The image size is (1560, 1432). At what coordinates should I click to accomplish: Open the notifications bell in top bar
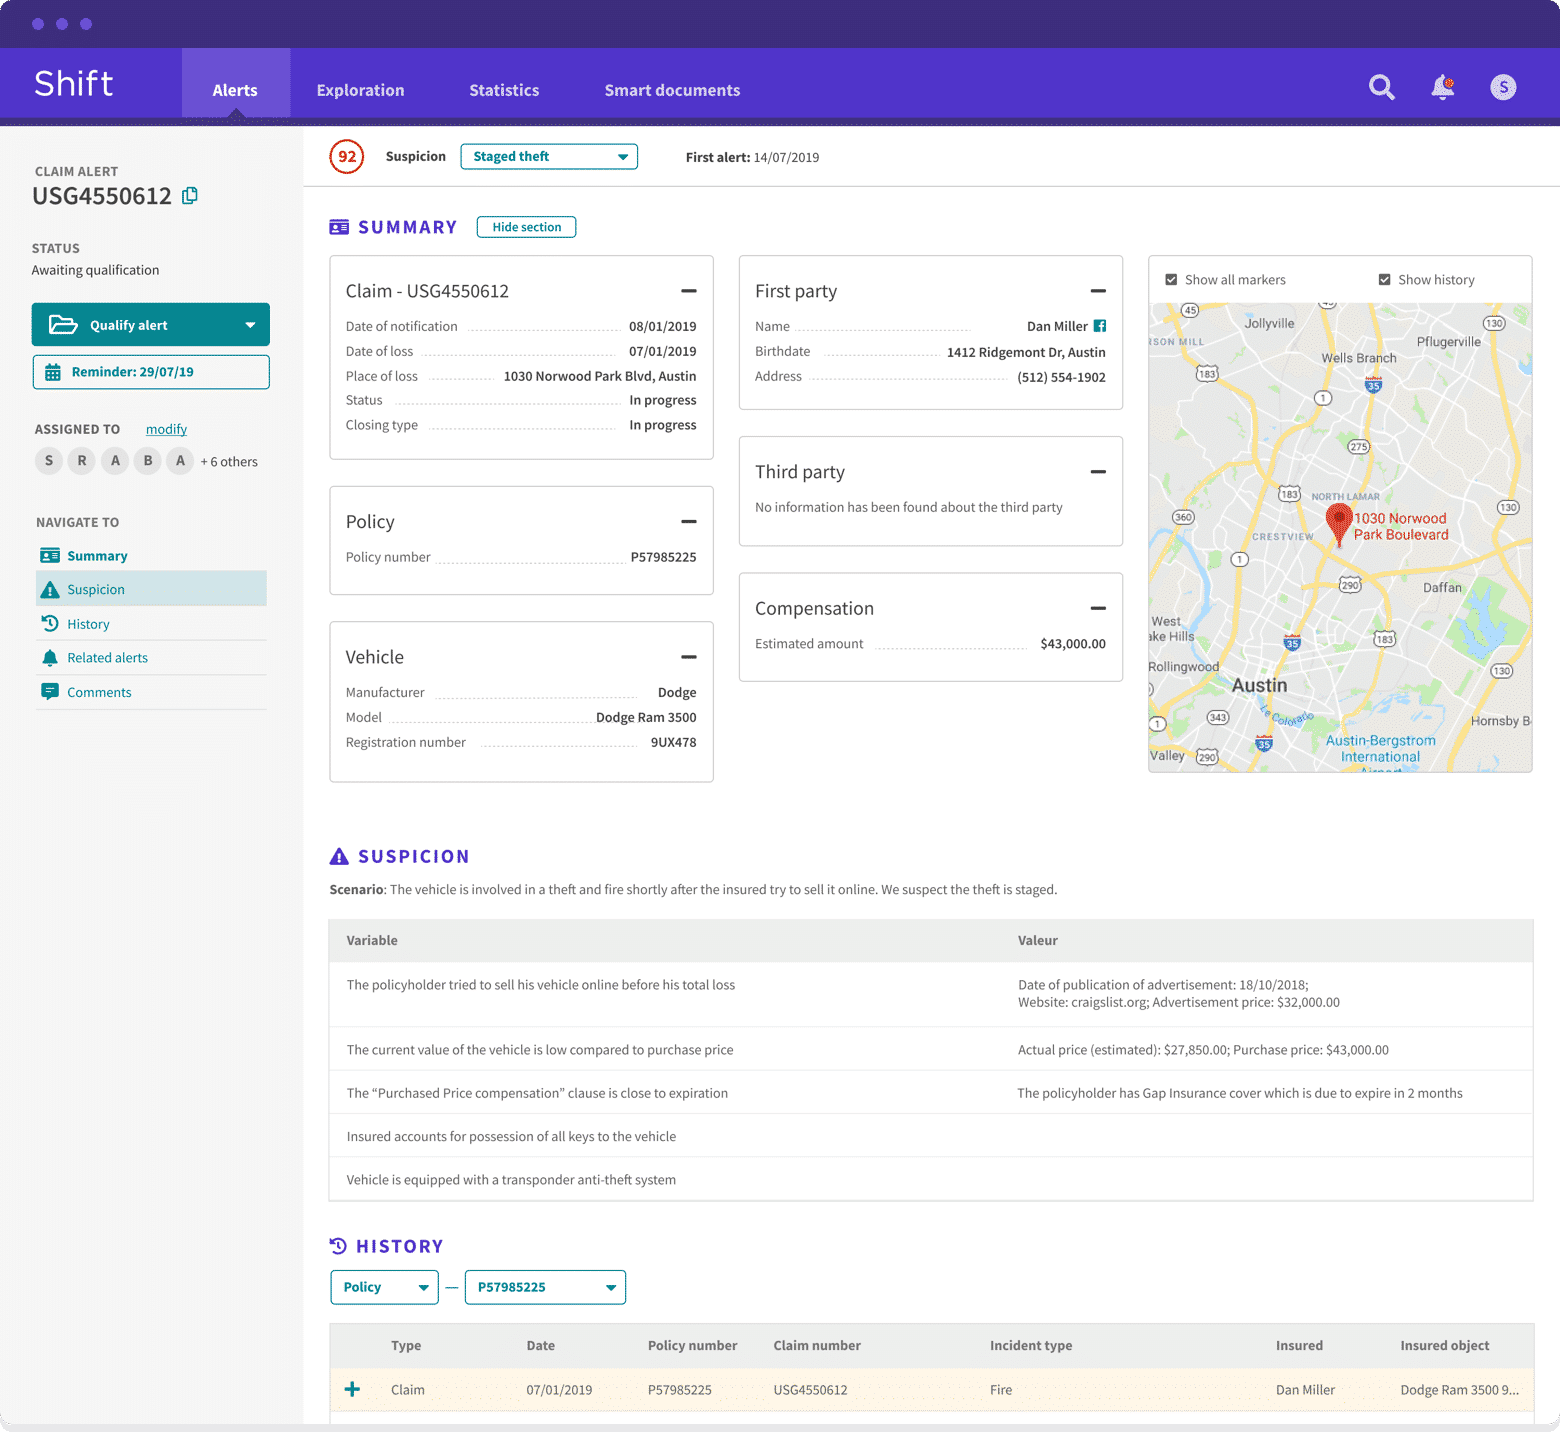[x=1442, y=88]
